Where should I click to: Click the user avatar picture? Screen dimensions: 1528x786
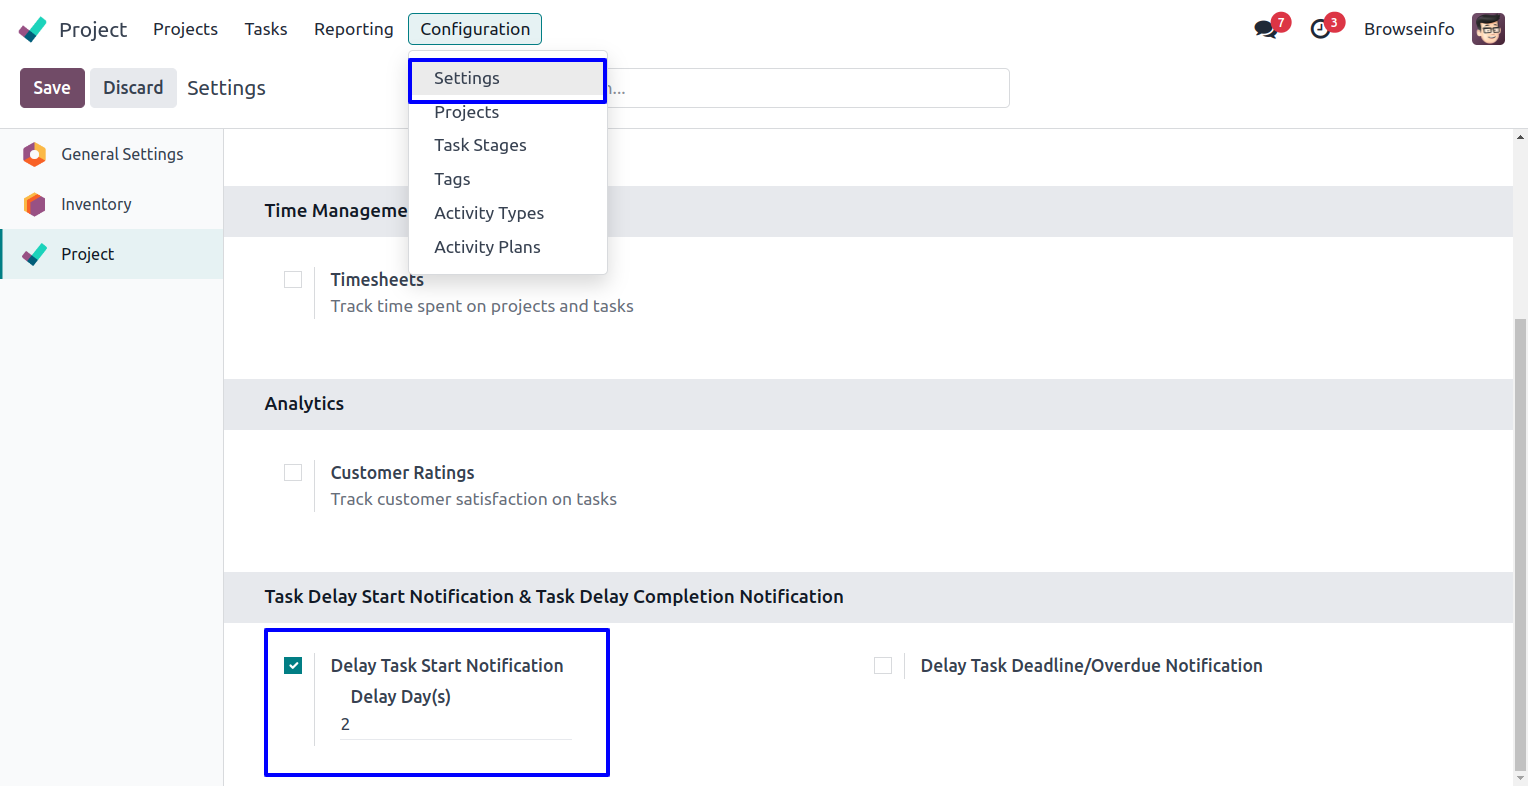point(1488,29)
